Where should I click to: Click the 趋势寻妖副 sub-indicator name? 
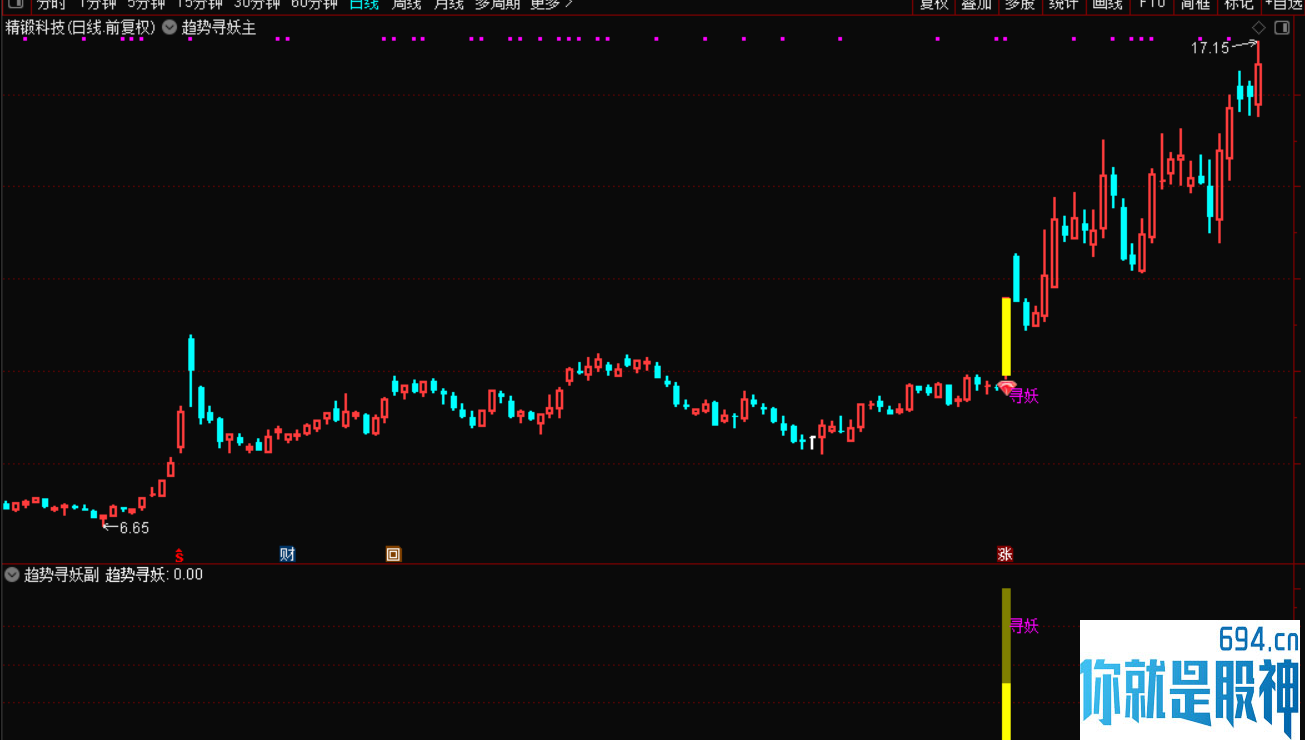click(x=62, y=574)
